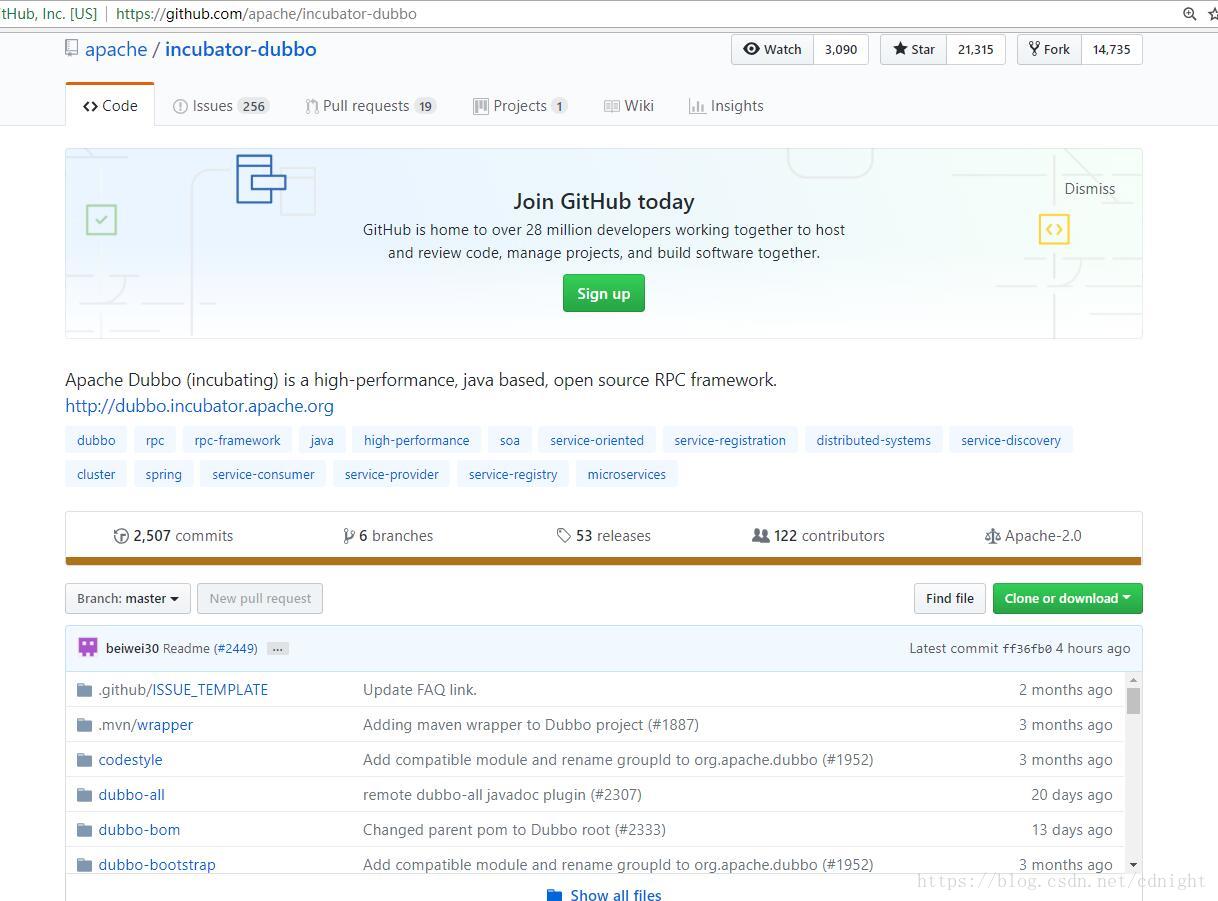Select the high-performance topic tag

416,440
